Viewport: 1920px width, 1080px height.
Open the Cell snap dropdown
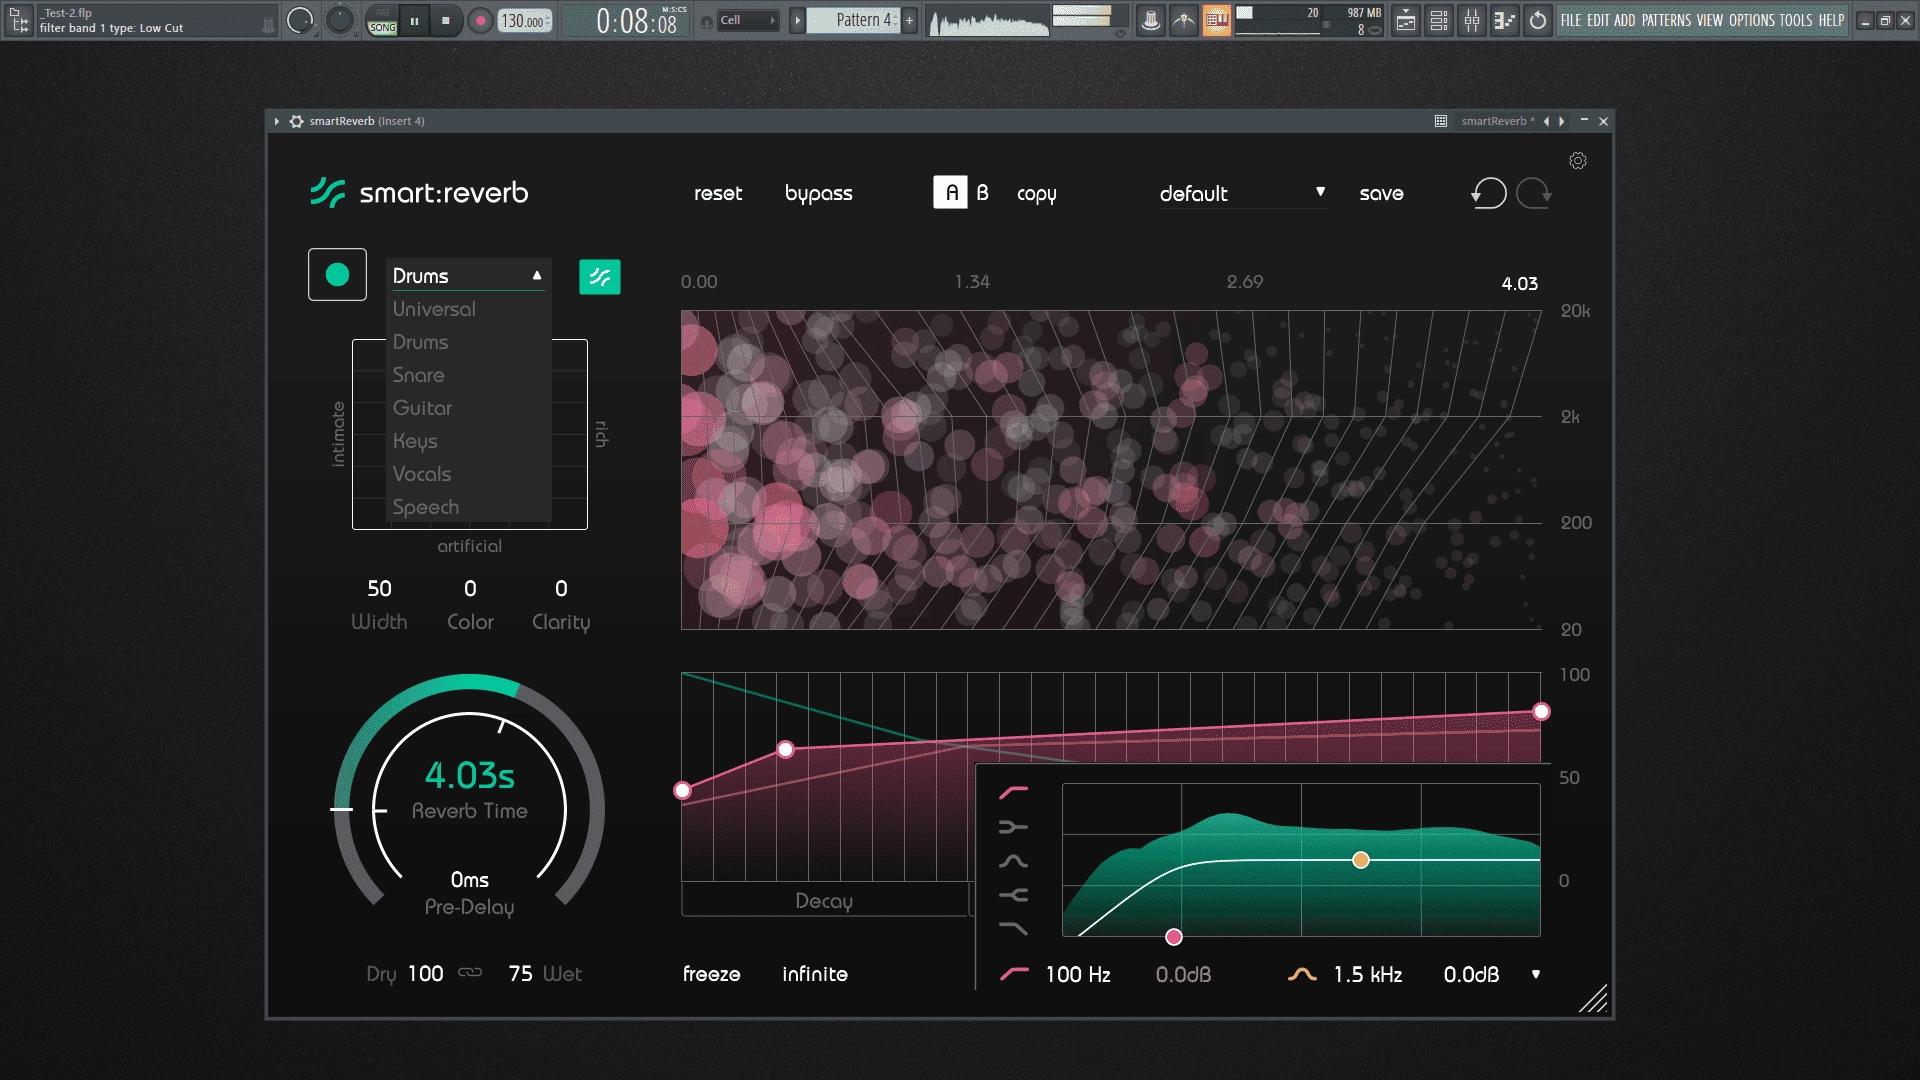(x=748, y=20)
